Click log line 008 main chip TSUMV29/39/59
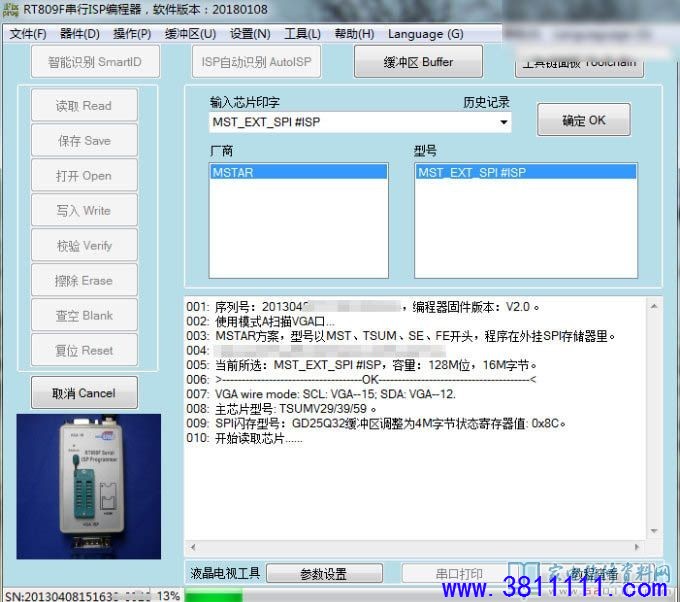680x602 pixels. pos(282,409)
